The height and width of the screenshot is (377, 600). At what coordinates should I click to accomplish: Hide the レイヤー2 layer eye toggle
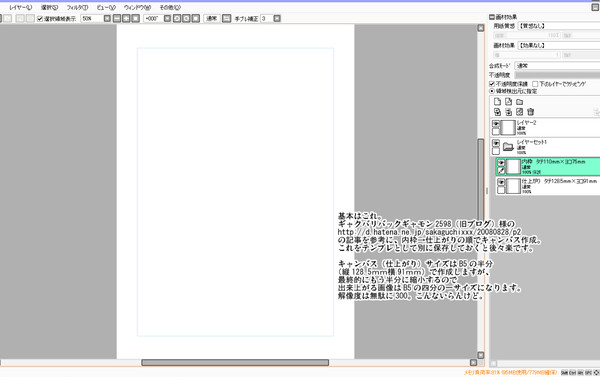click(496, 124)
